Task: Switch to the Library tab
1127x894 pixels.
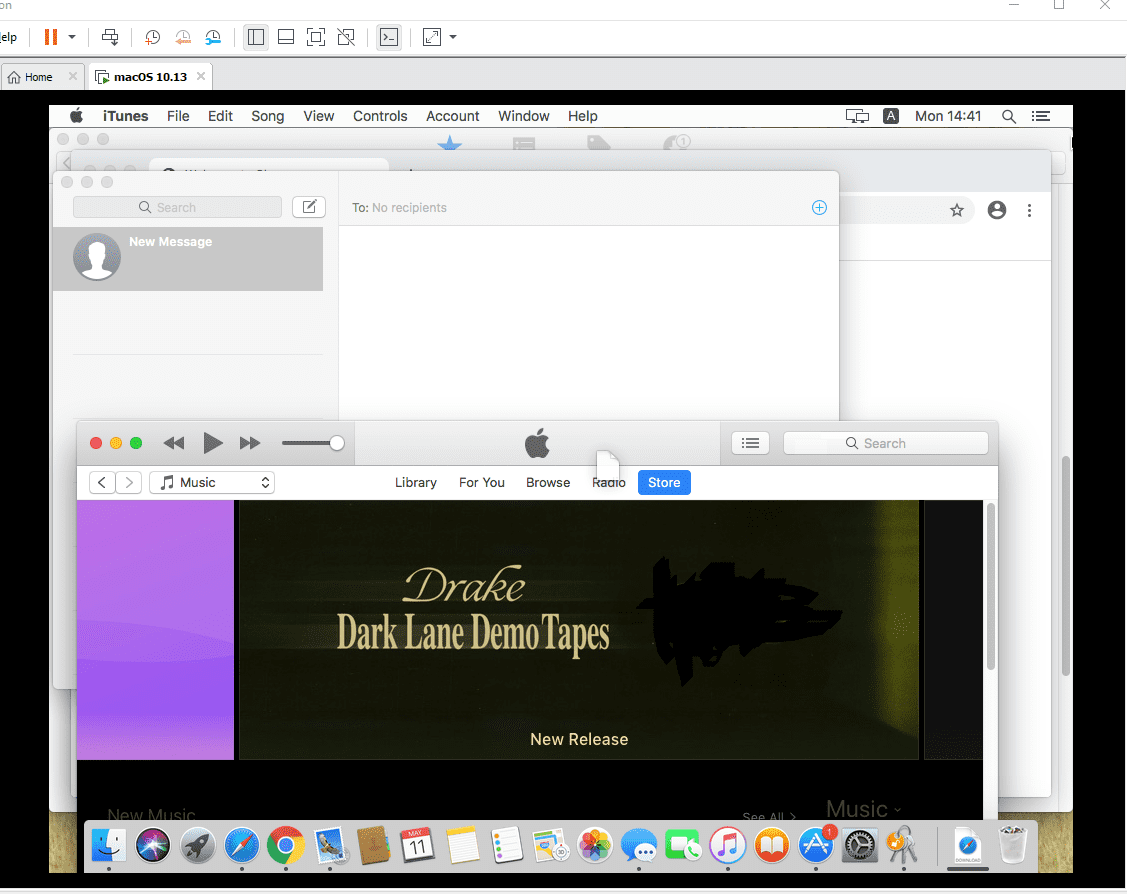Action: coord(415,483)
